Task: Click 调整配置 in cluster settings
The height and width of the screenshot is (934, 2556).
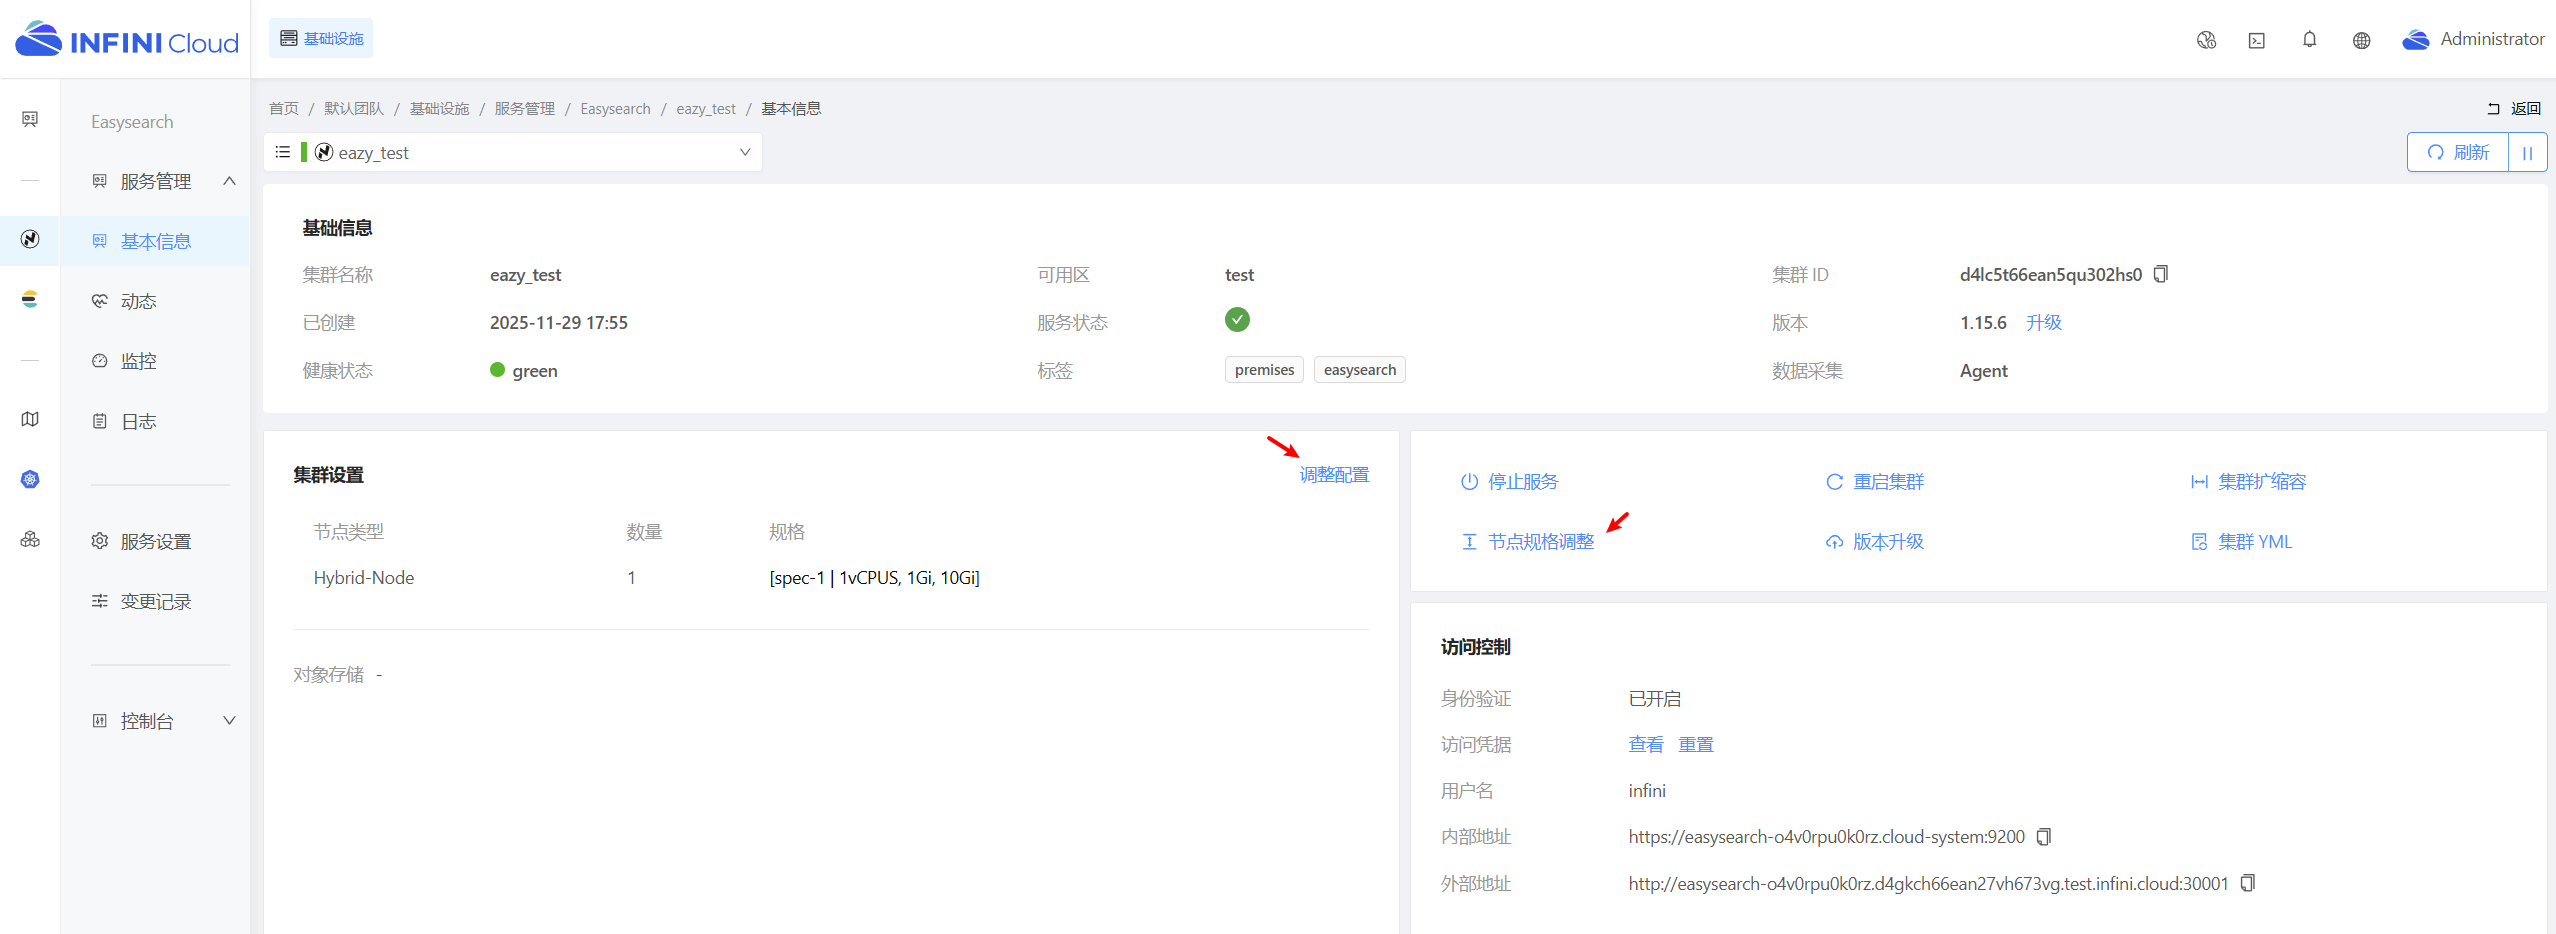Action: 1334,475
